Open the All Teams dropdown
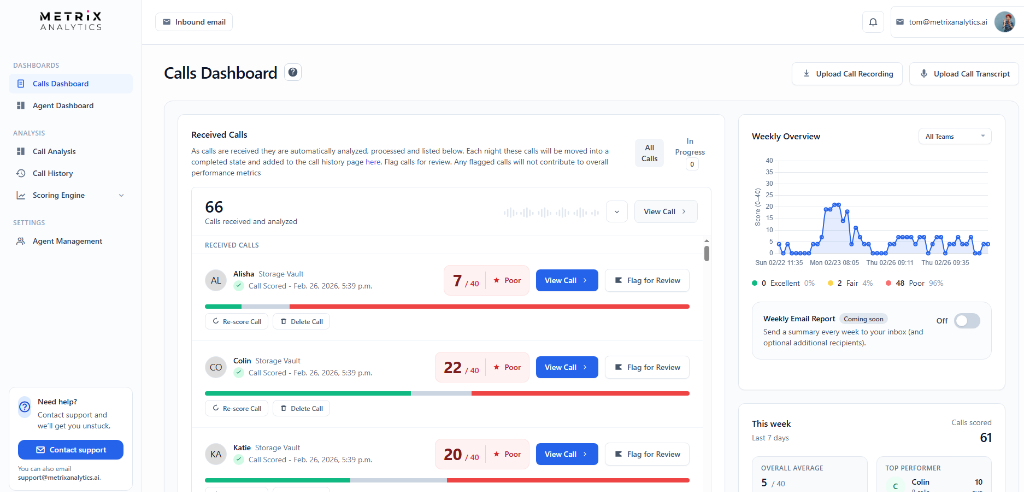Viewport: 1024px width, 492px height. (954, 137)
